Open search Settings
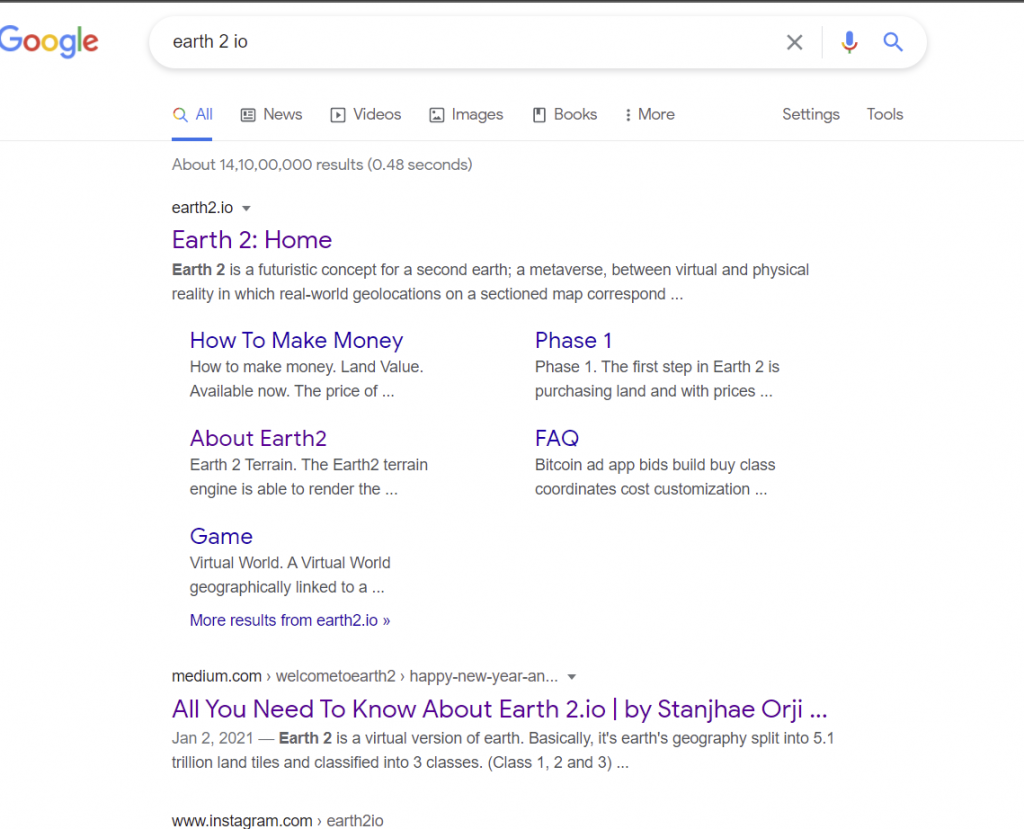 coord(810,114)
